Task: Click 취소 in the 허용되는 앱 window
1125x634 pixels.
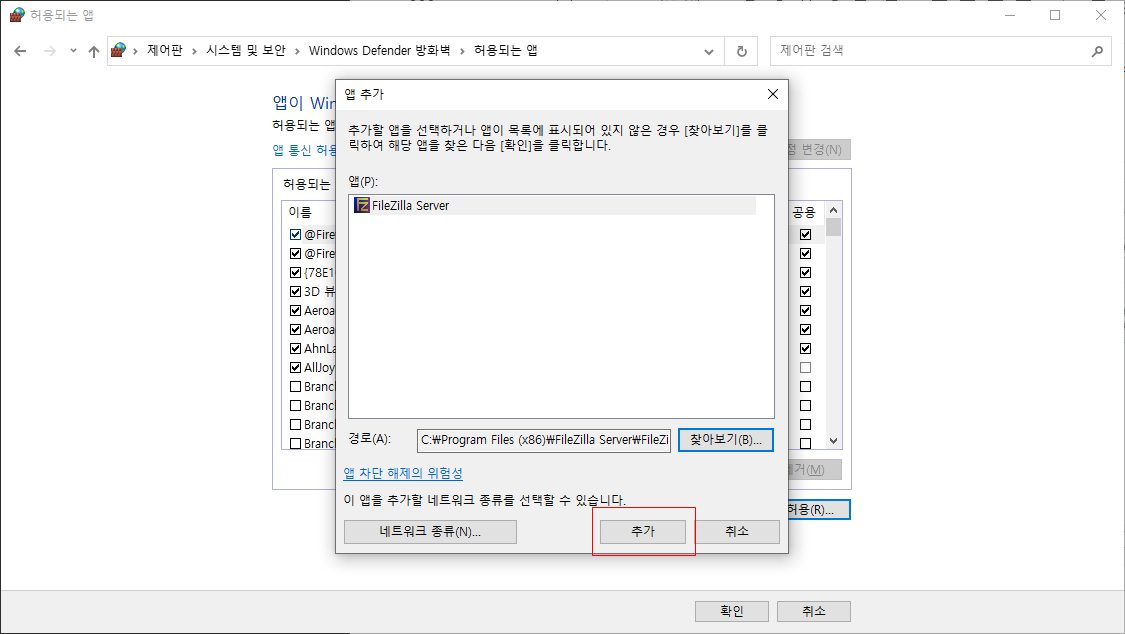Action: click(x=814, y=611)
